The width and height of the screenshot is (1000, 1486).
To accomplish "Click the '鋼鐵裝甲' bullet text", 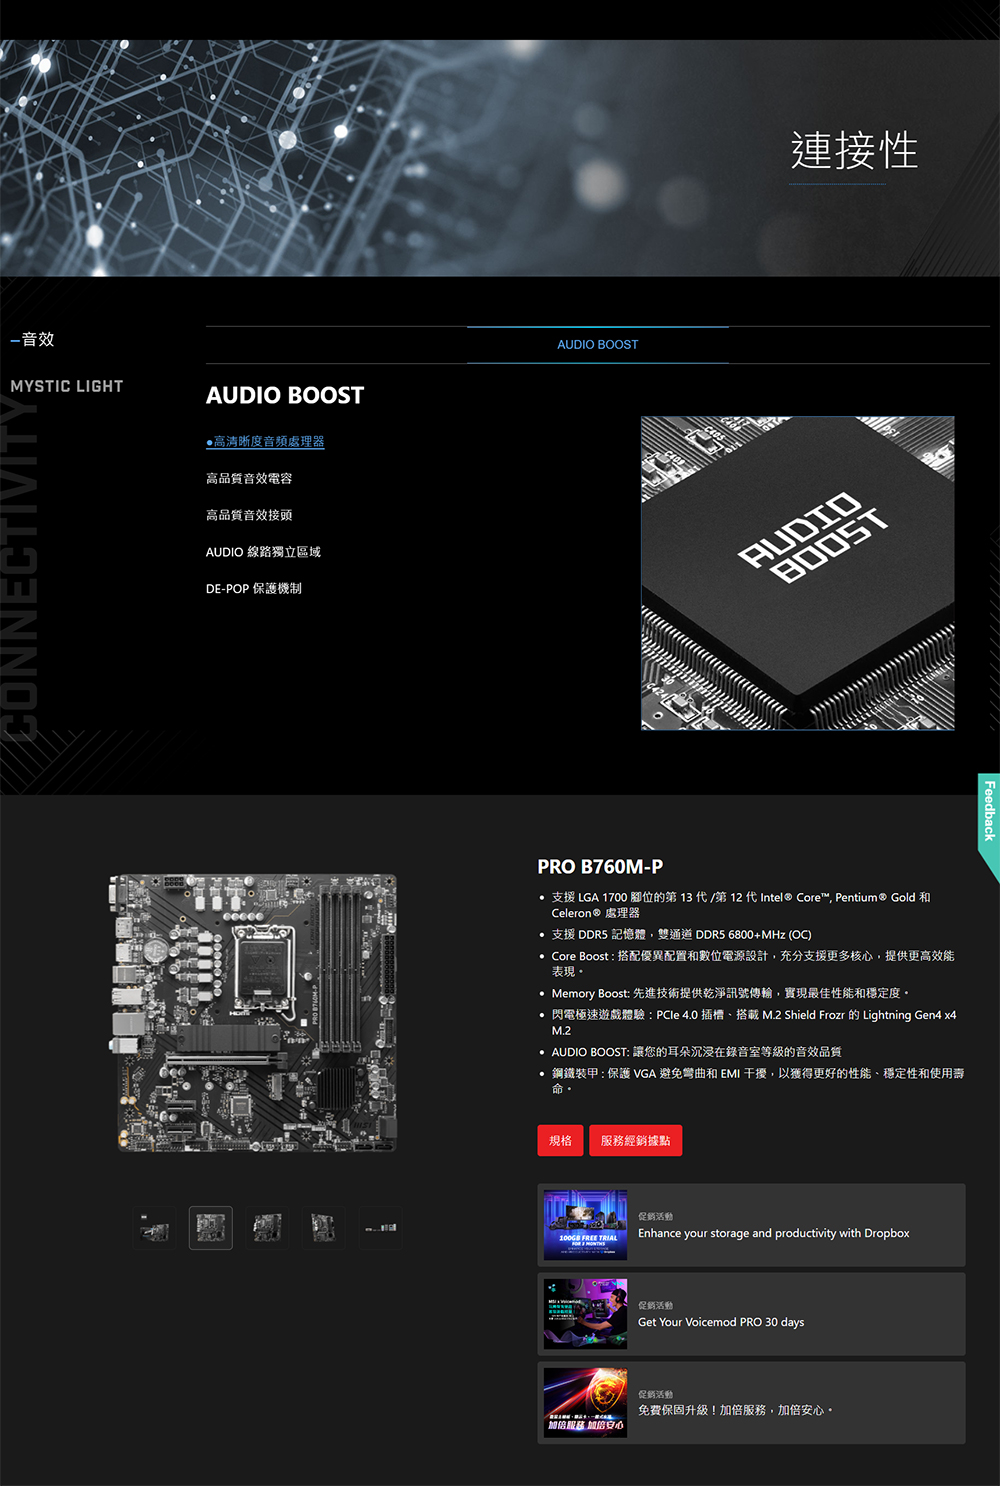I will 758,1081.
